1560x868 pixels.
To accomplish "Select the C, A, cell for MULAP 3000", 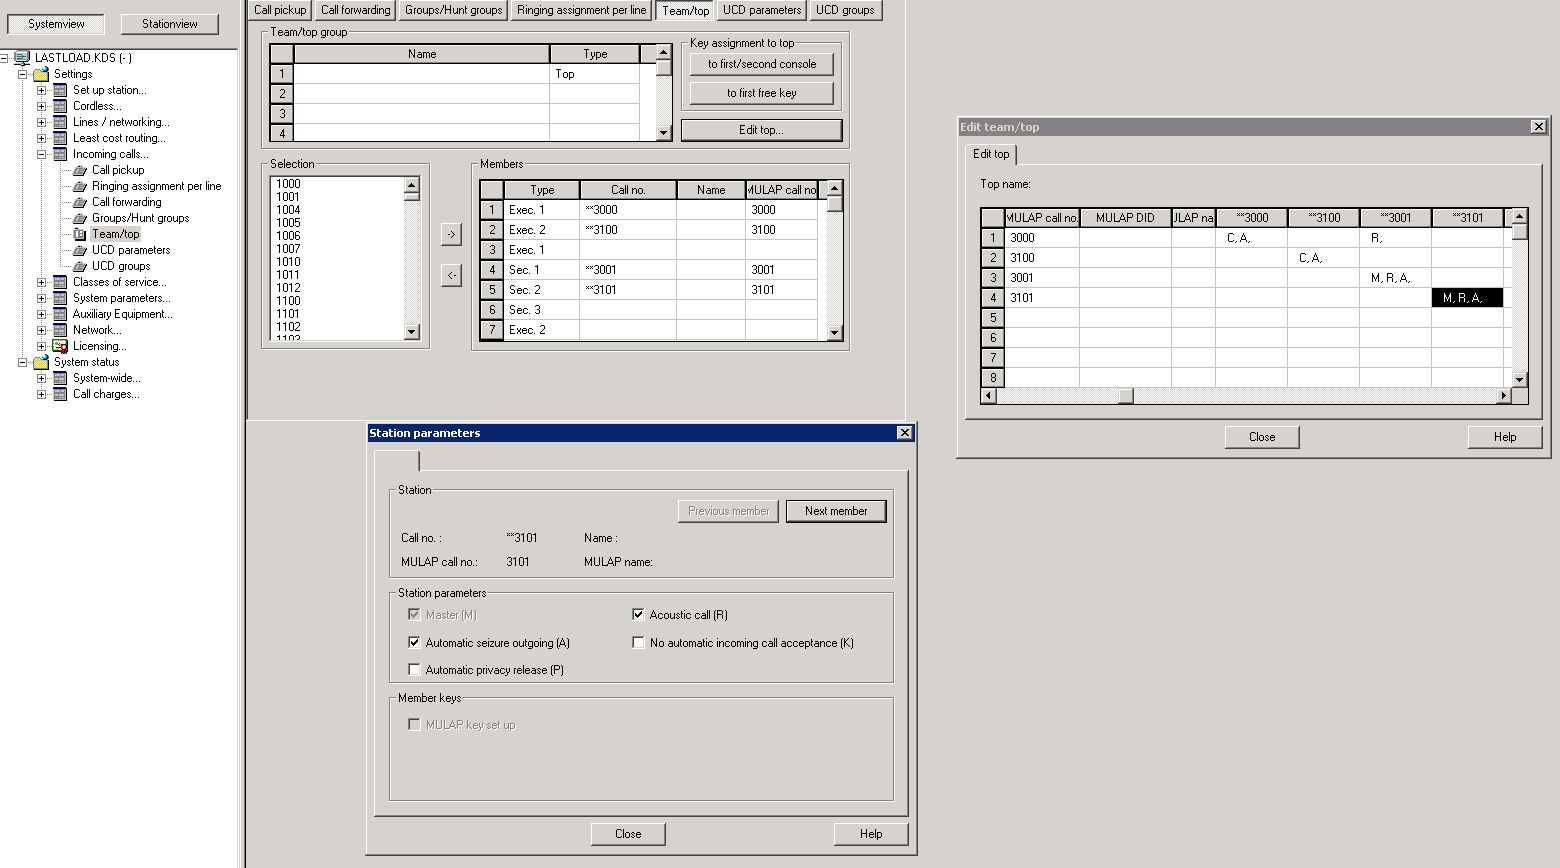I will [x=1251, y=238].
